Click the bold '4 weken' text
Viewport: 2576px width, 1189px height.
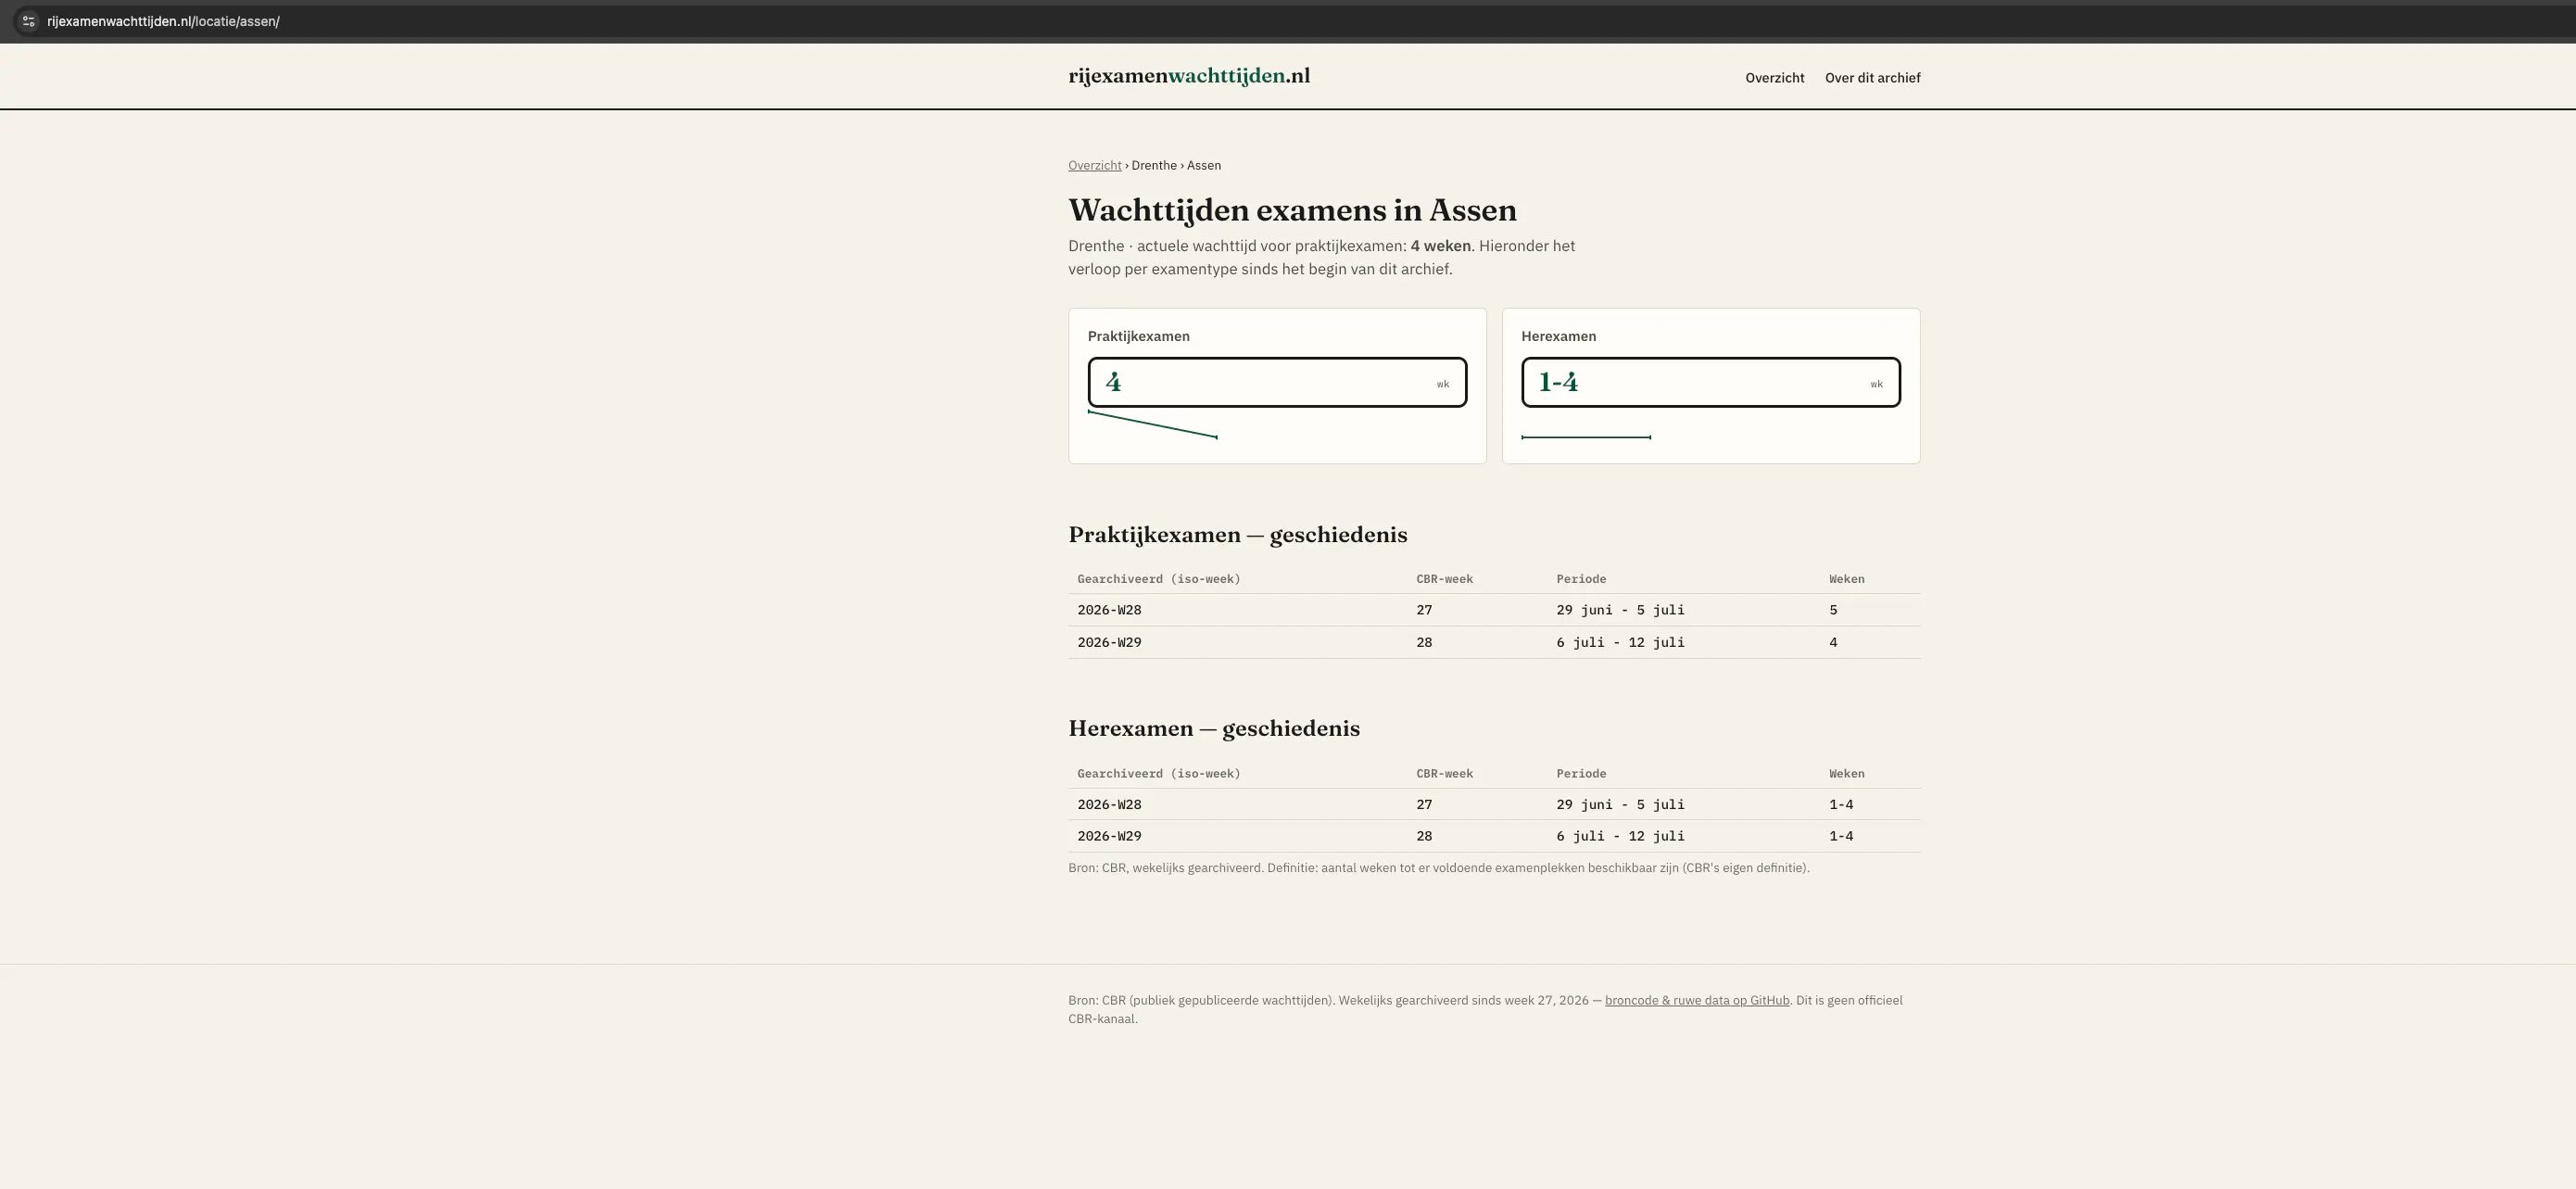point(1441,246)
